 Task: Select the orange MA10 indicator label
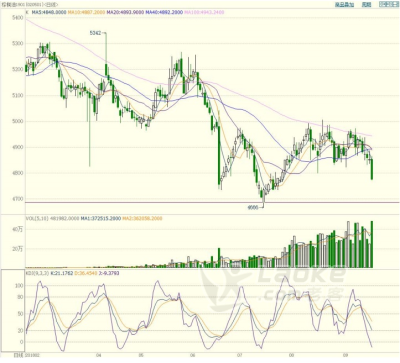[x=86, y=12]
